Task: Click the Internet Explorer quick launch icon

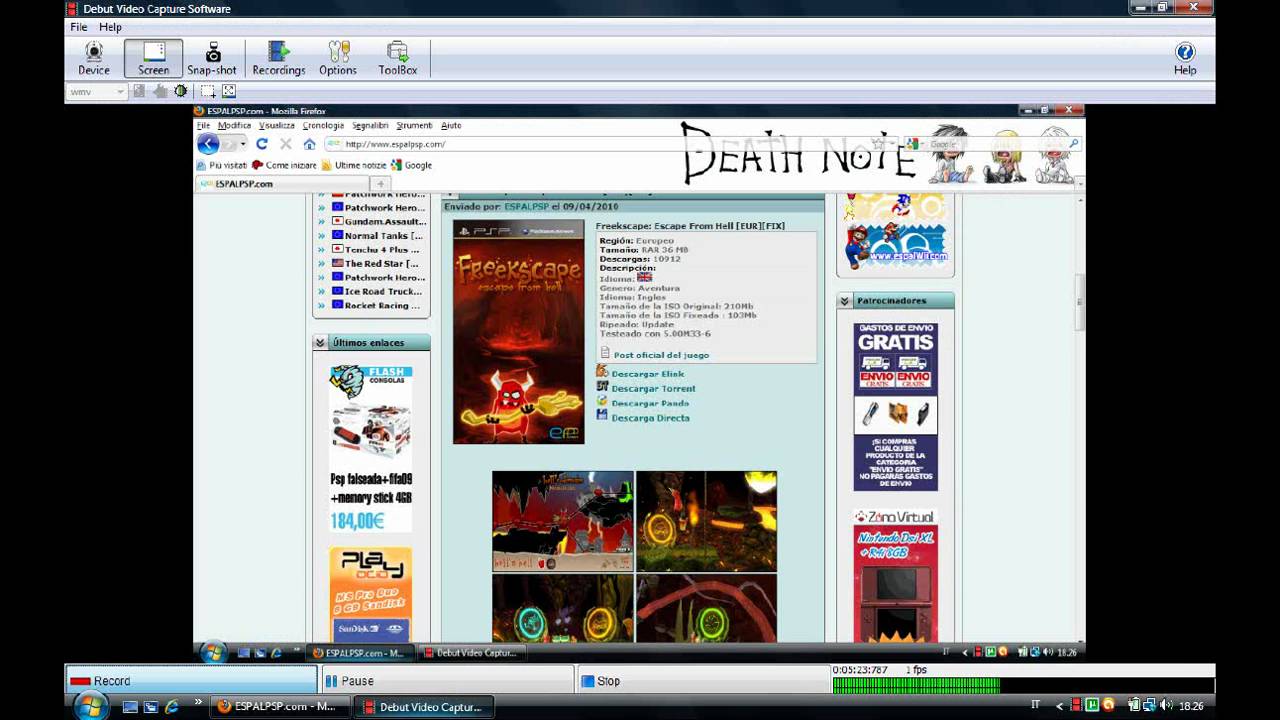Action: point(171,707)
